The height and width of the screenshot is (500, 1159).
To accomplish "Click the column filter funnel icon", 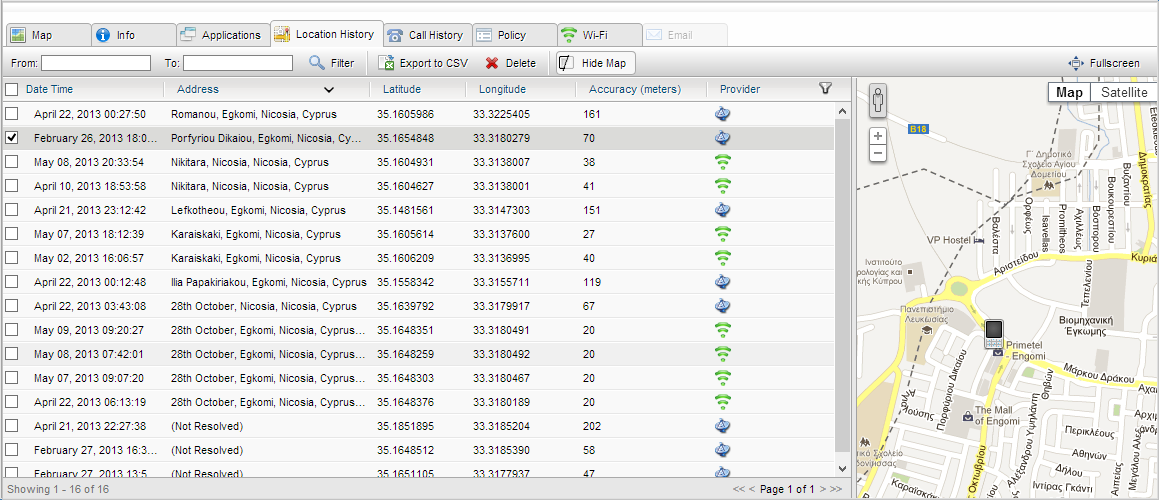I will point(826,89).
